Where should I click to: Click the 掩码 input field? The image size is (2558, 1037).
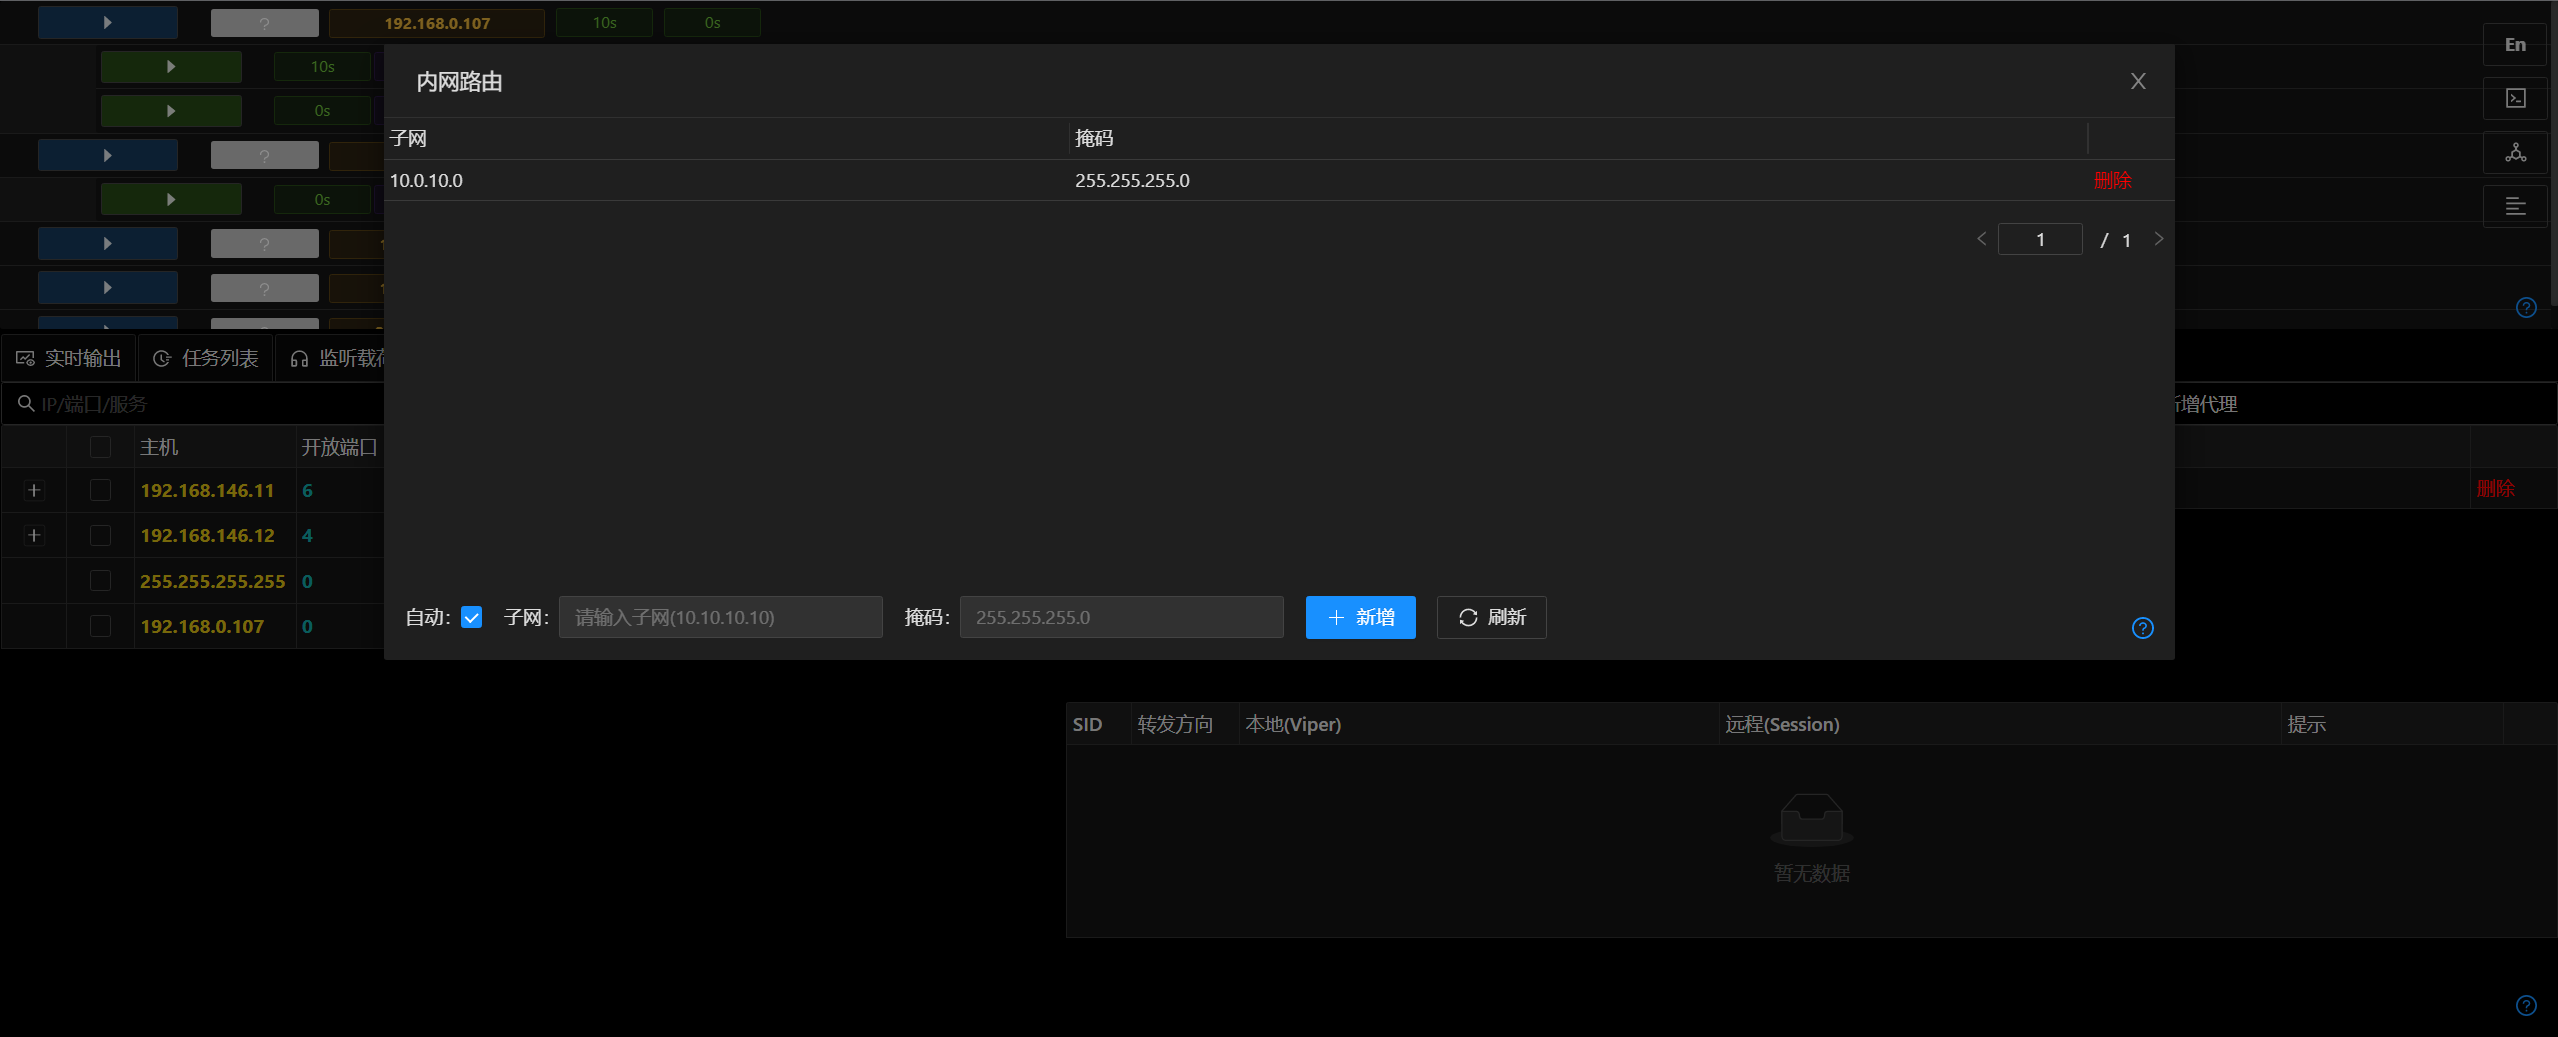[x=1121, y=617]
